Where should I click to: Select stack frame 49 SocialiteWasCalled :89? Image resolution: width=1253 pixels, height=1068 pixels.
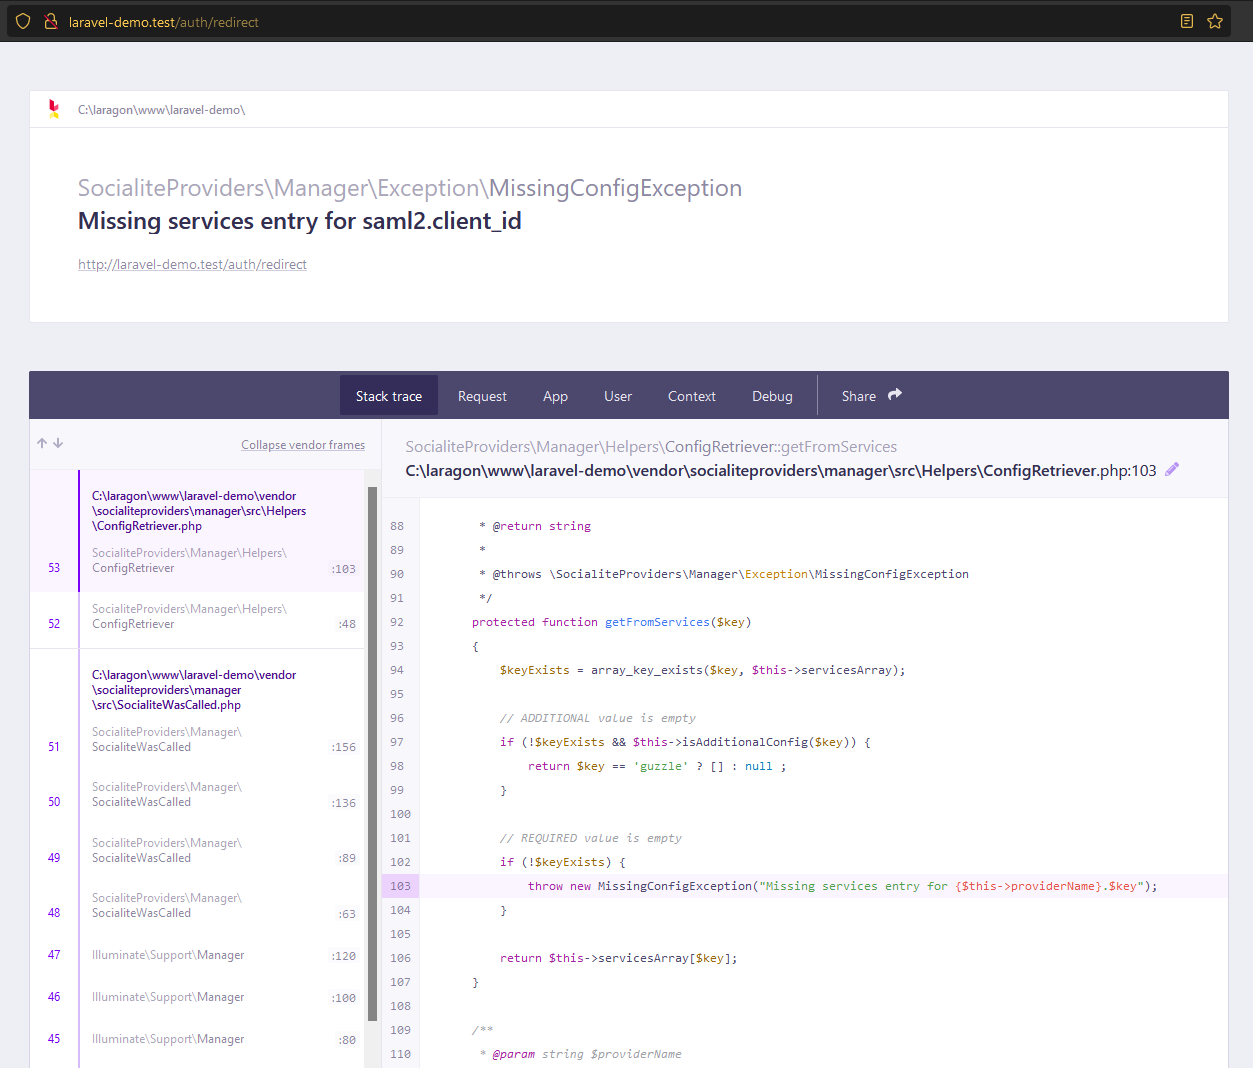[197, 850]
